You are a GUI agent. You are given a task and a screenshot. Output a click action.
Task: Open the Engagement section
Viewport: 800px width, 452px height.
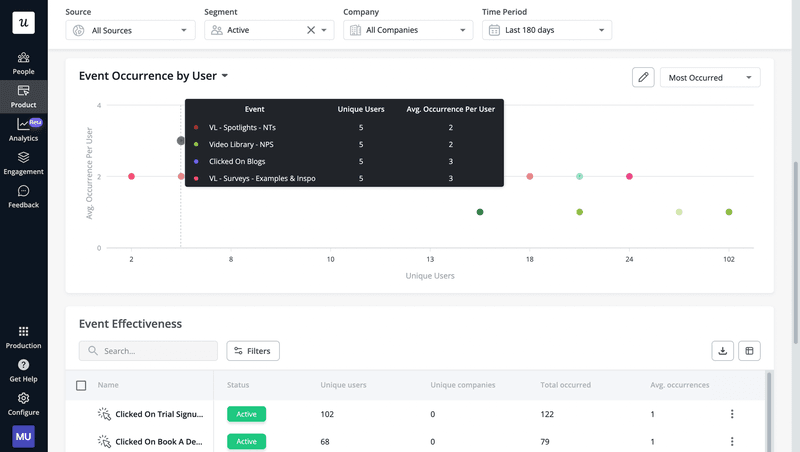point(23,163)
